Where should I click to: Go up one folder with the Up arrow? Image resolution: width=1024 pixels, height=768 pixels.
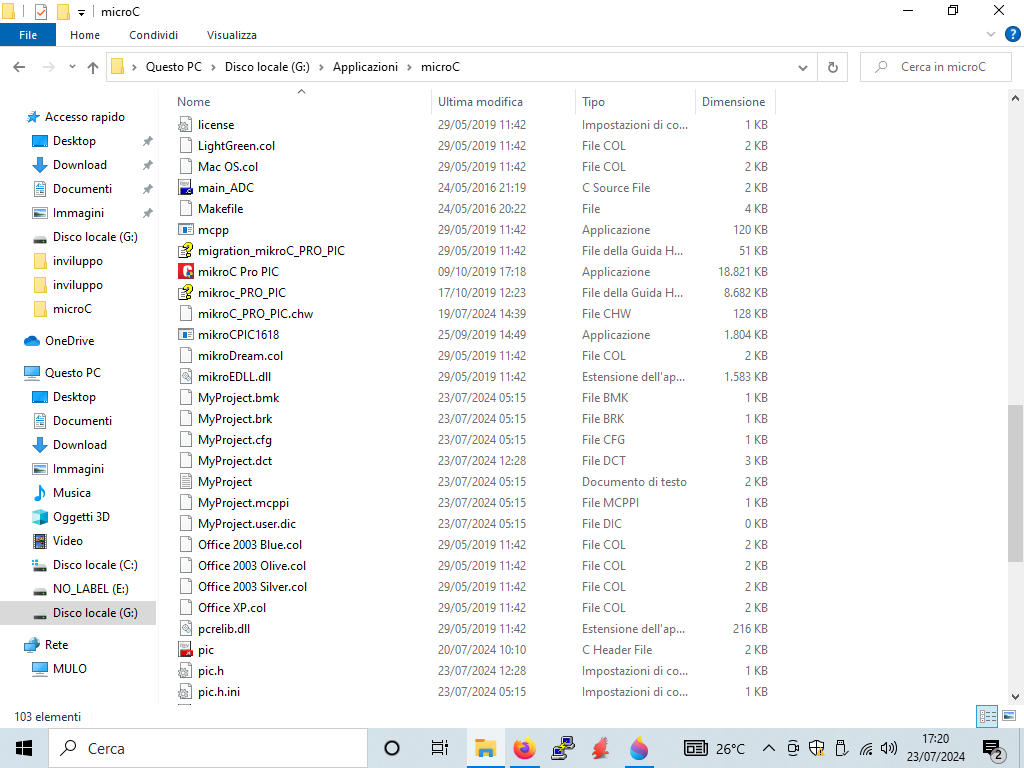coord(93,67)
